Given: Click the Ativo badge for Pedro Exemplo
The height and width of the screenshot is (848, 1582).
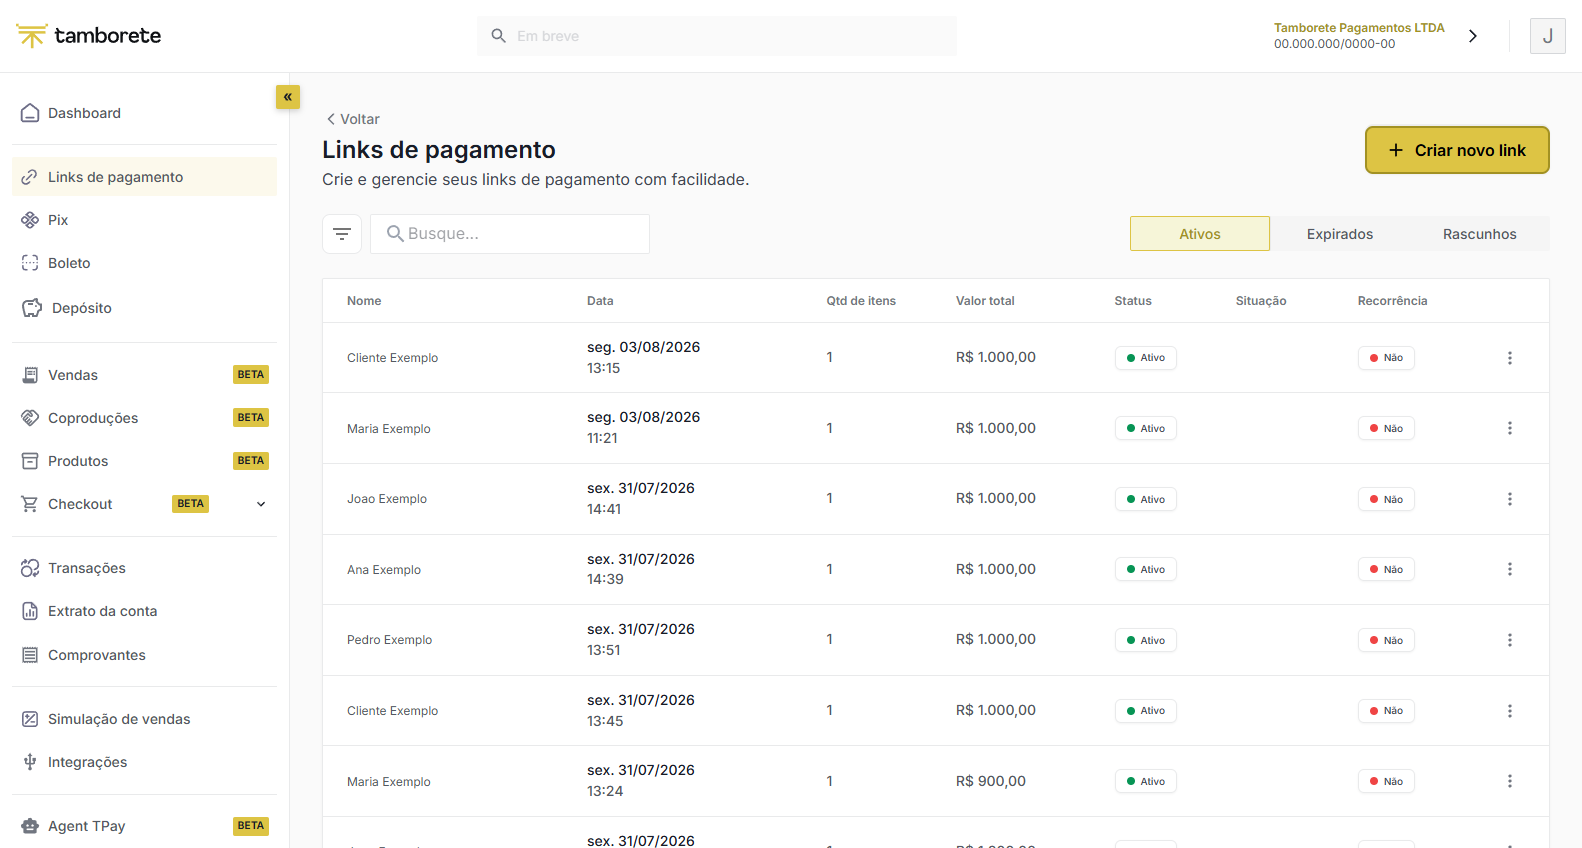Looking at the screenshot, I should click(1146, 640).
